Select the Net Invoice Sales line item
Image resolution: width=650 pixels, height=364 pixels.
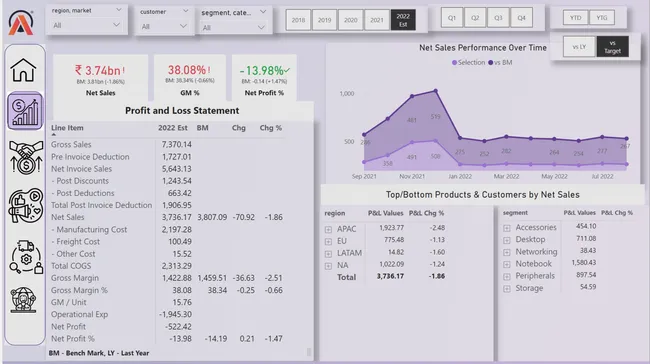point(81,169)
